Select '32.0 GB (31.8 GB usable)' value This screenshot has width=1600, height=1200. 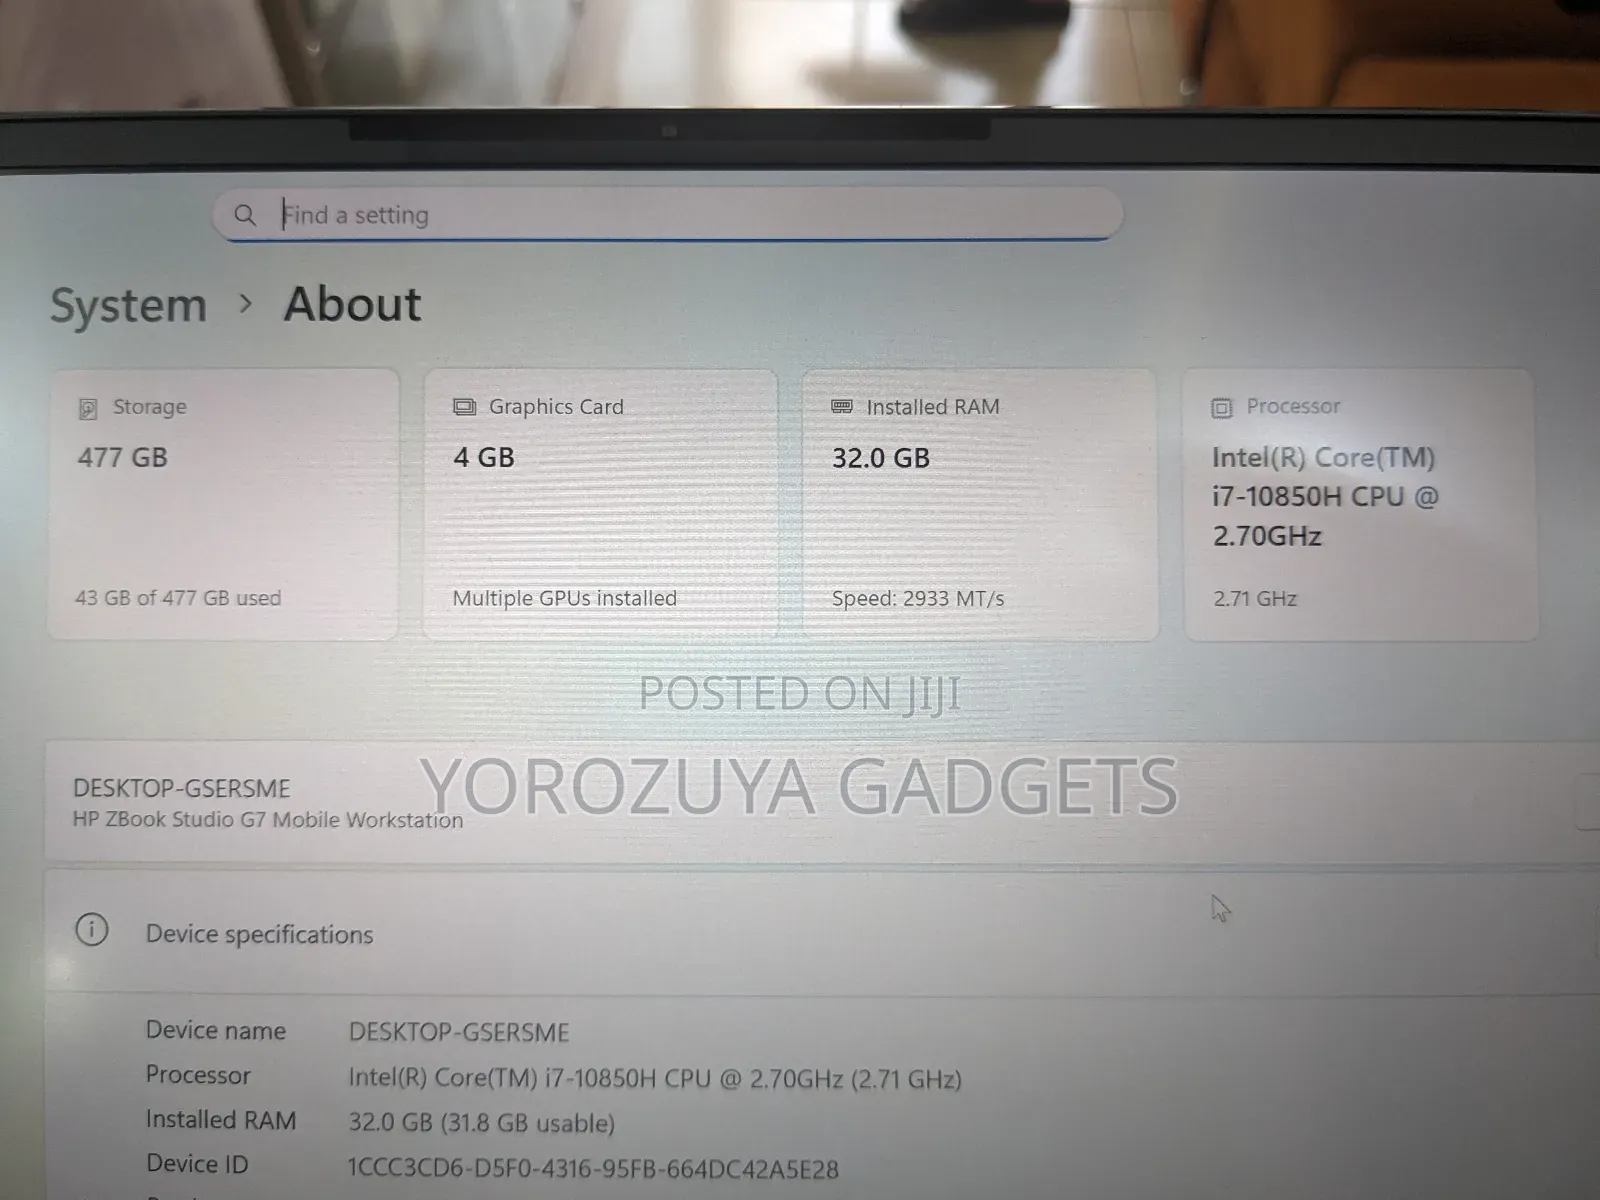(482, 1123)
